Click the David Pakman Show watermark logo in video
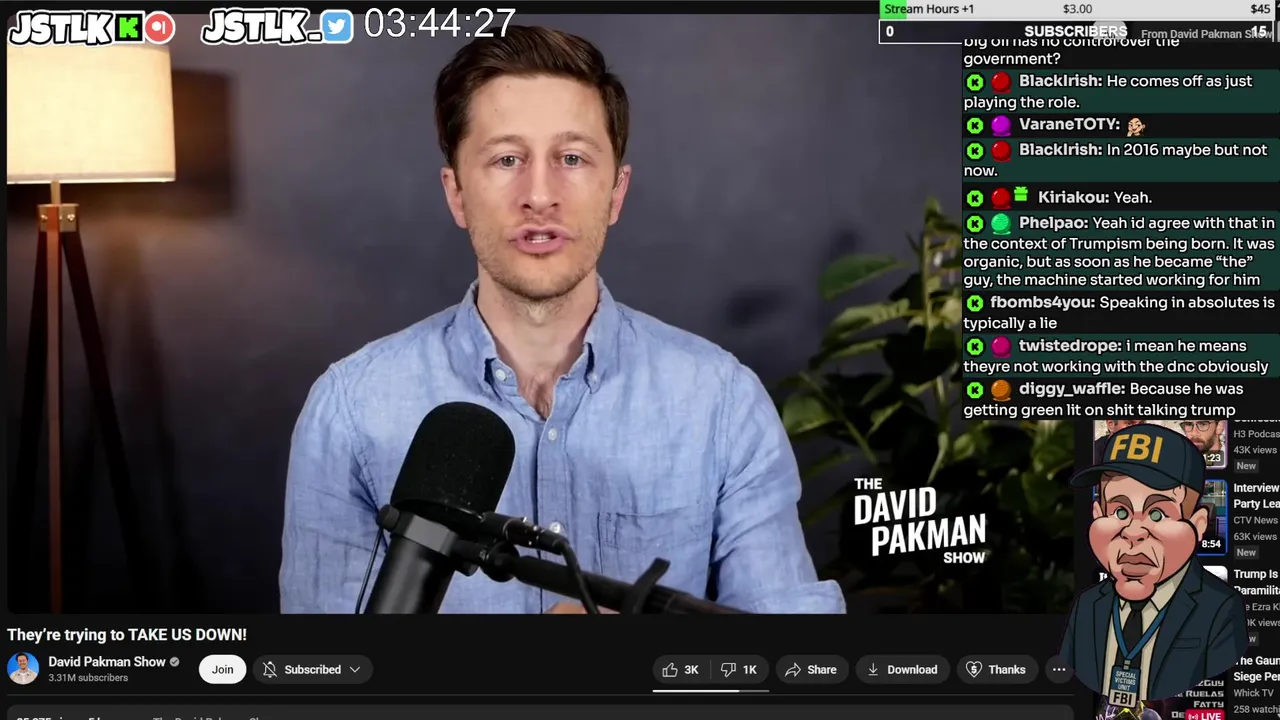Viewport: 1280px width, 720px height. [920, 521]
